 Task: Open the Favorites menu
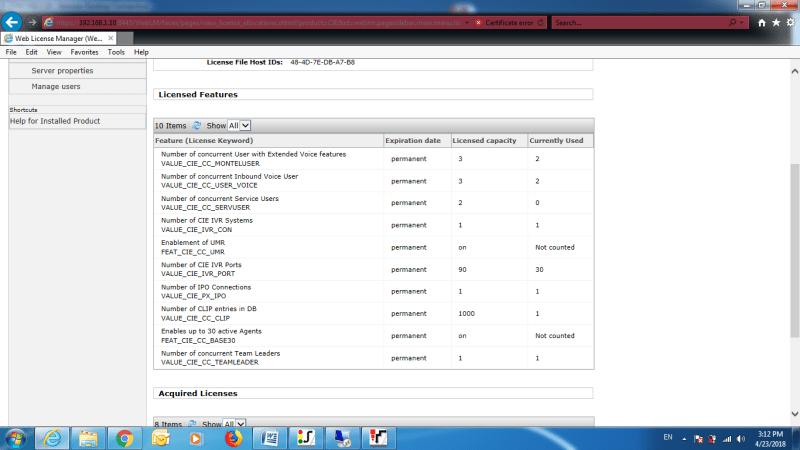(84, 52)
